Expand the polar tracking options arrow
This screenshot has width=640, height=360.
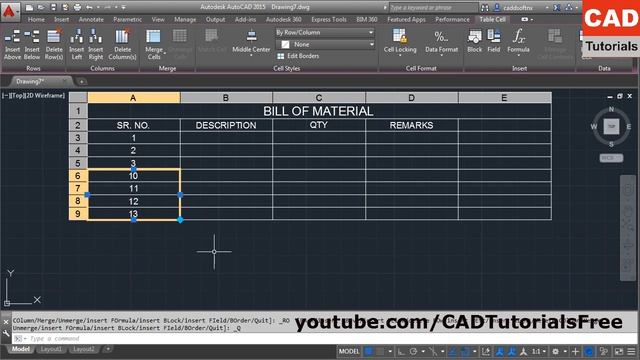pos(423,351)
